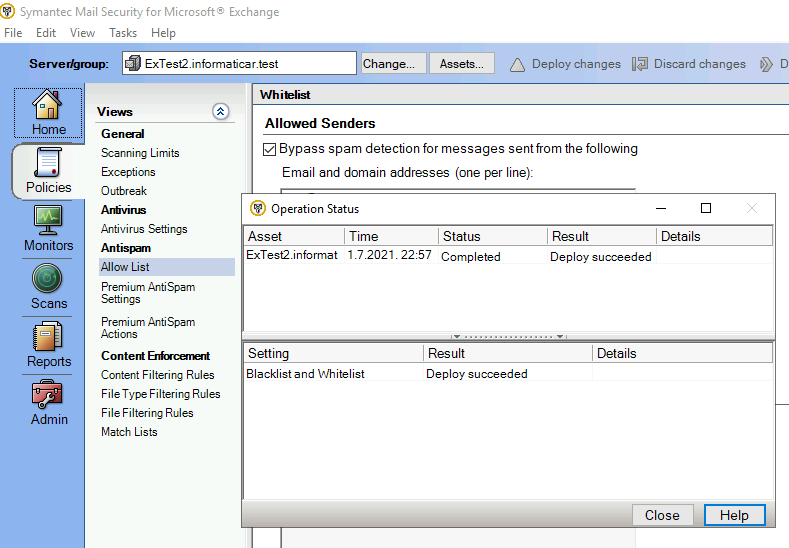
Task: Click the Server/group input field
Action: point(239,63)
